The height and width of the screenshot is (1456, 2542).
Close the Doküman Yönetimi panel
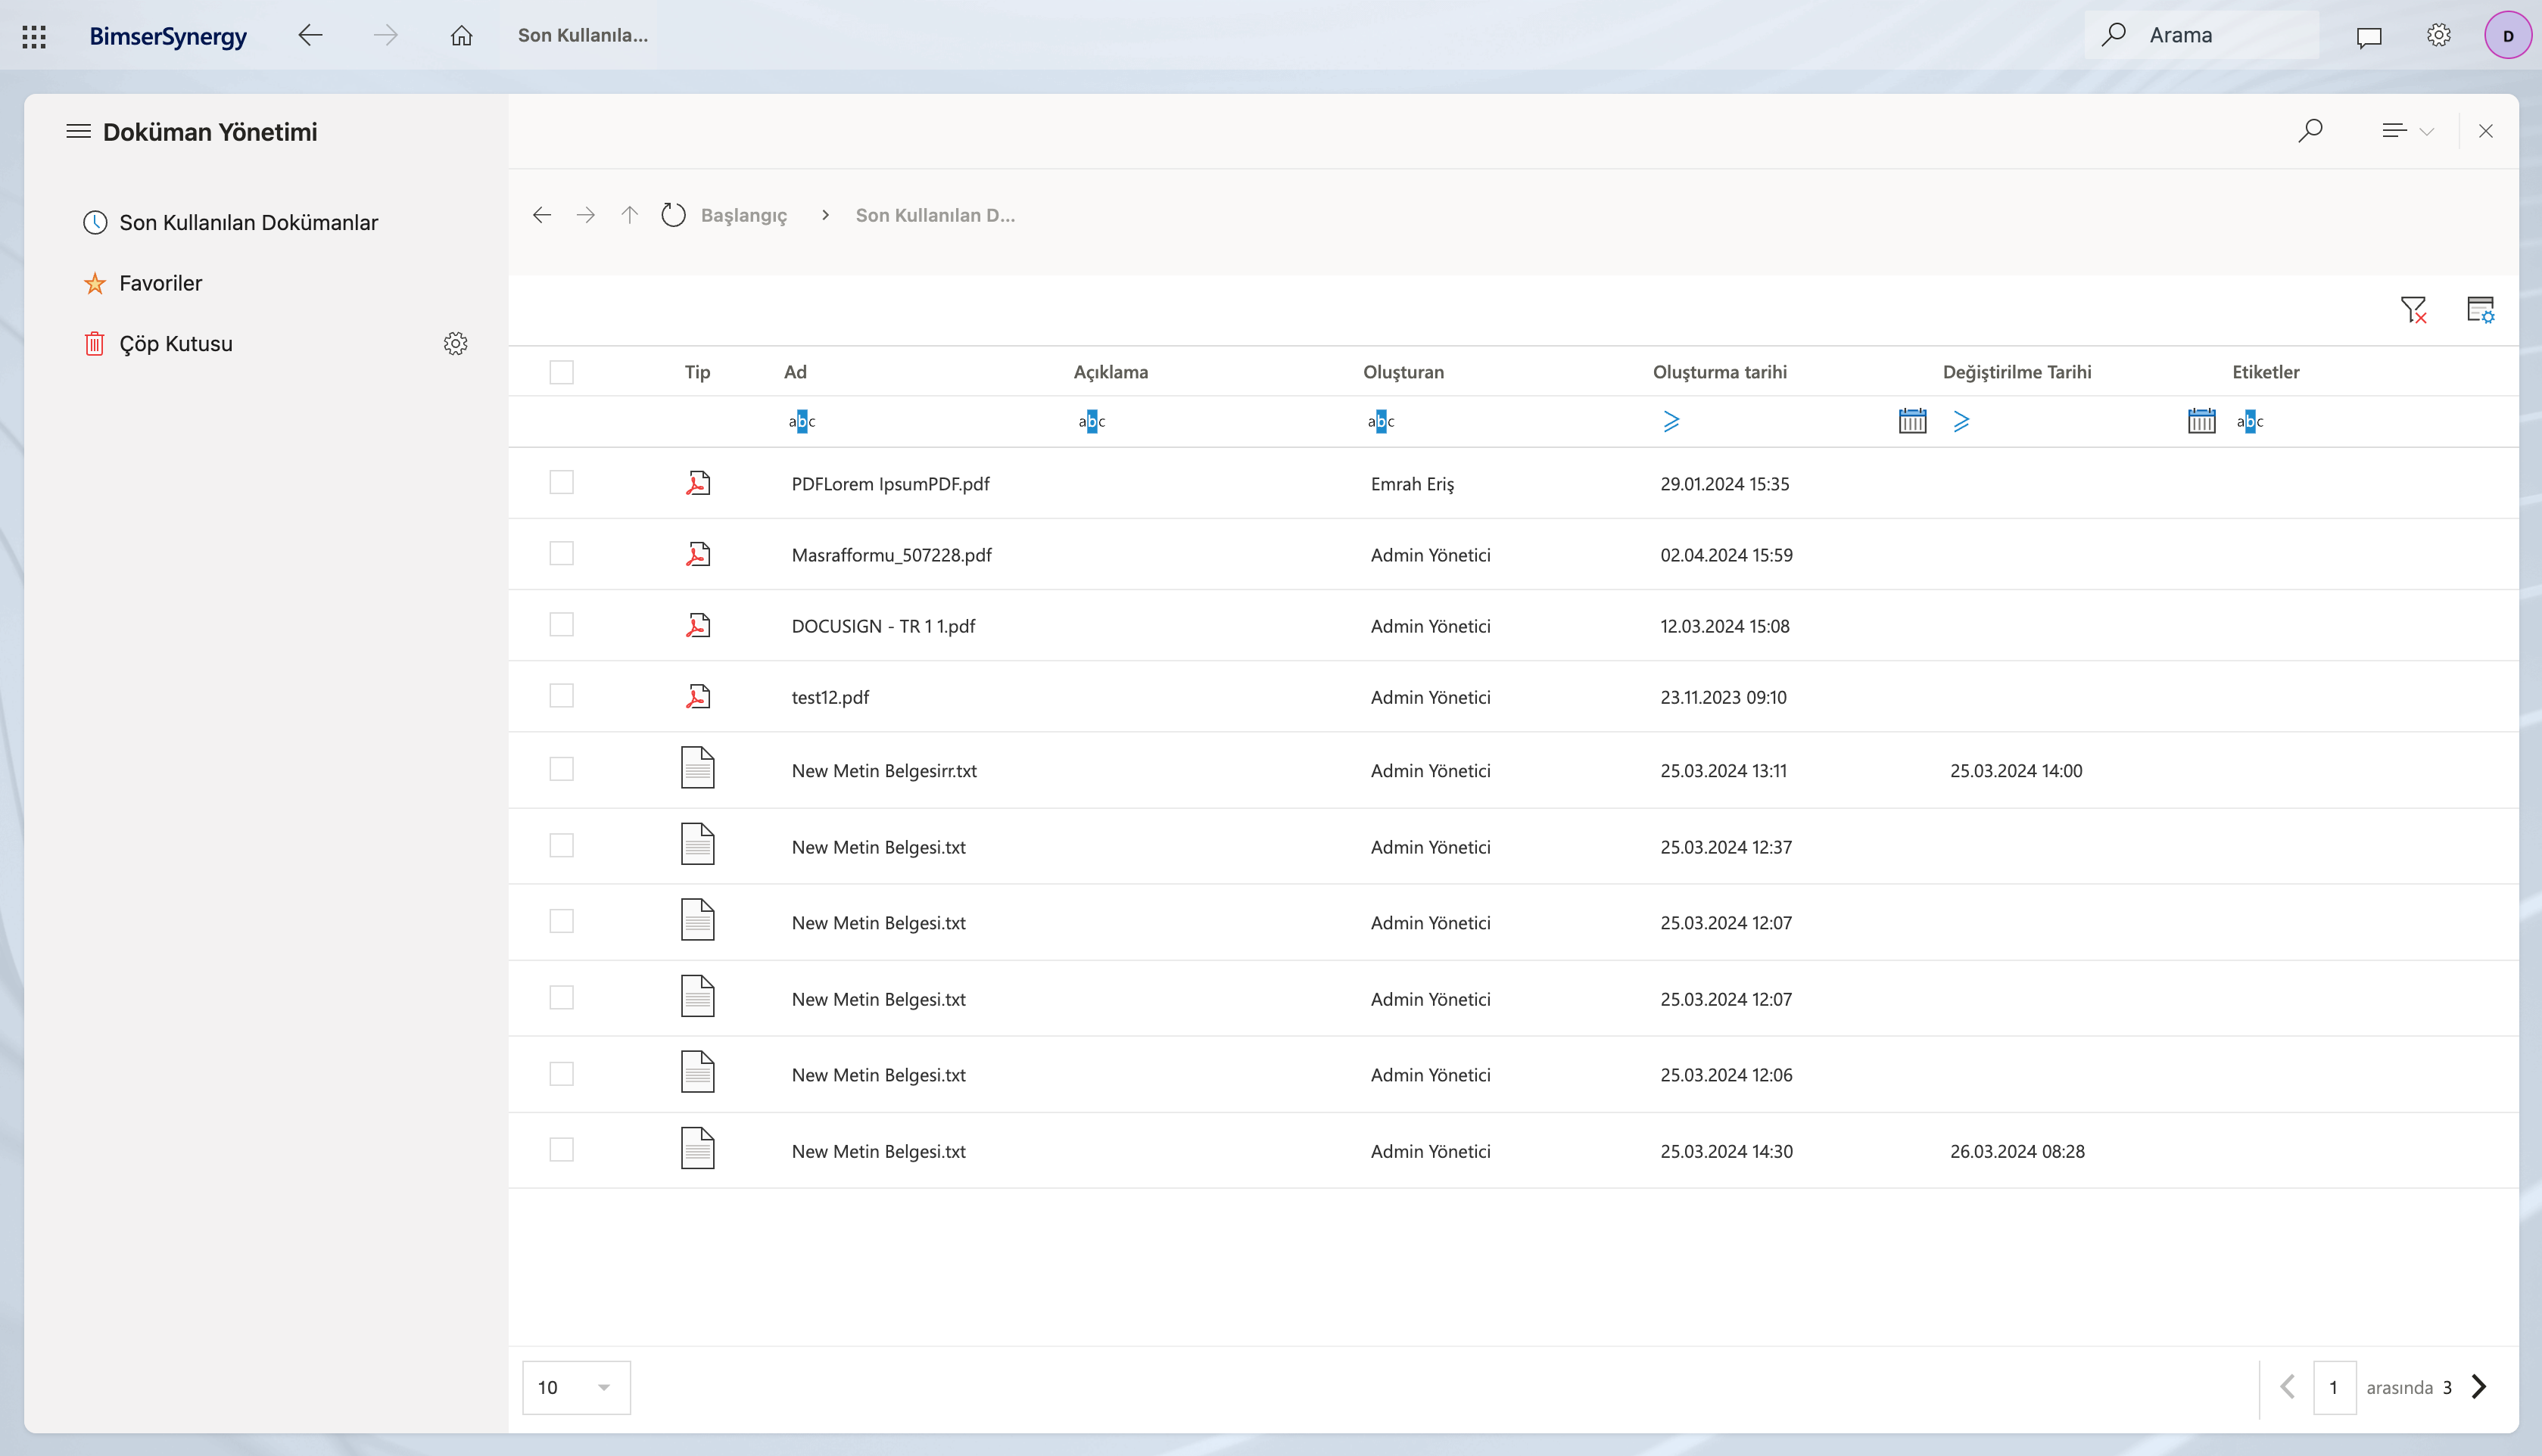click(2485, 131)
